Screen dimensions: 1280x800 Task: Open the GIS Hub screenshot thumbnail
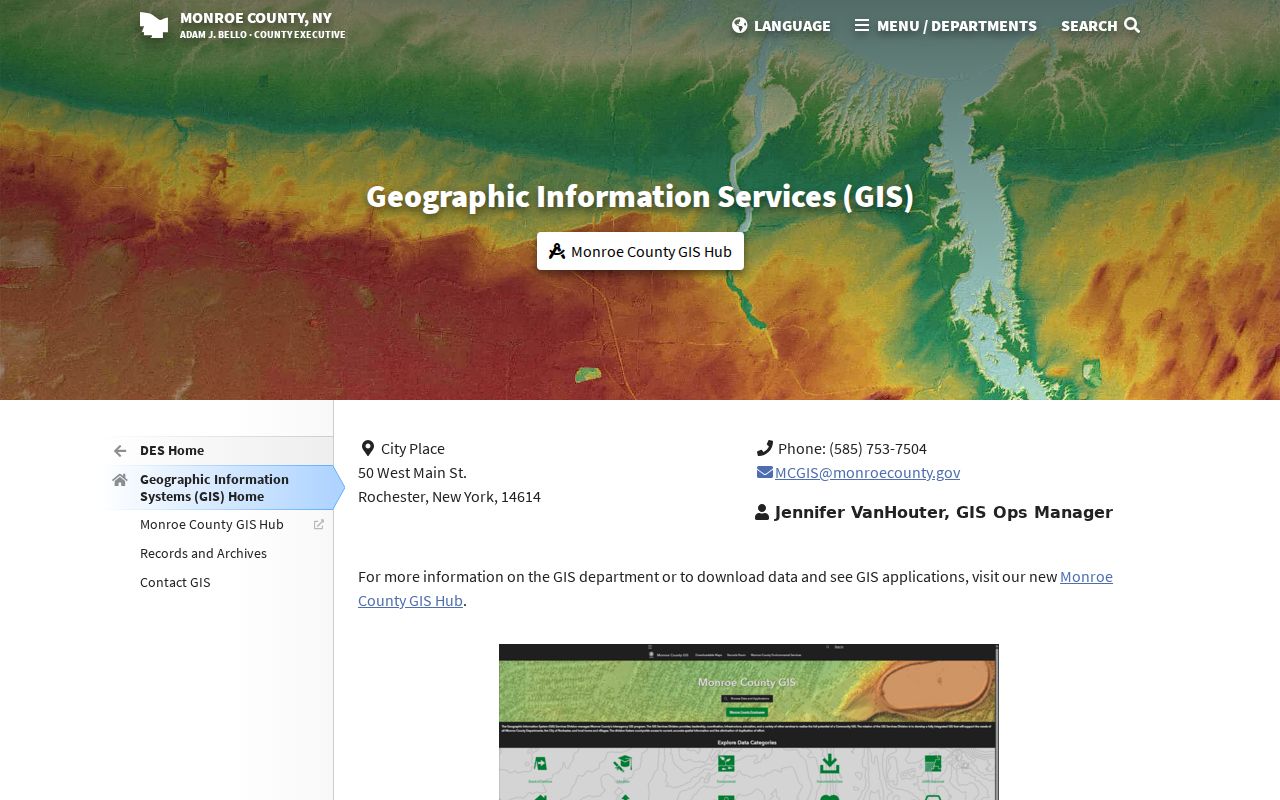coord(749,722)
